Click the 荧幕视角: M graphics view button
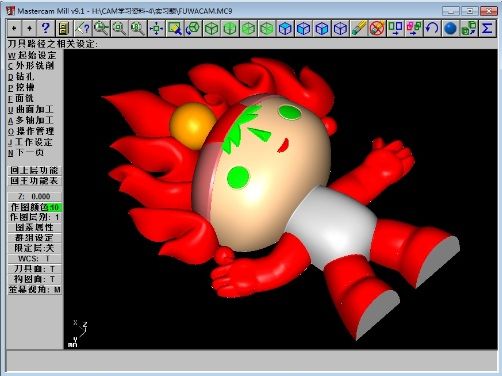This screenshot has height=376, width=502. point(34,290)
